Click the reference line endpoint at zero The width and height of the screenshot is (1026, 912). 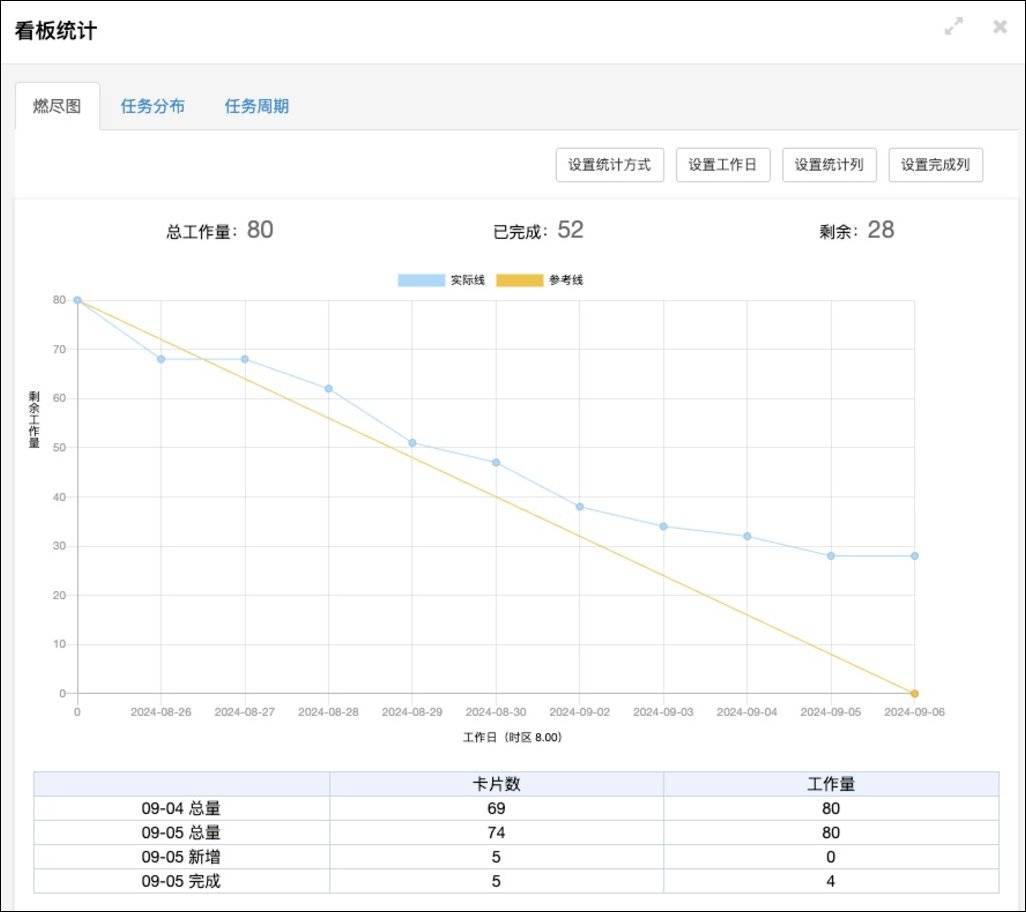pyautogui.click(x=914, y=693)
